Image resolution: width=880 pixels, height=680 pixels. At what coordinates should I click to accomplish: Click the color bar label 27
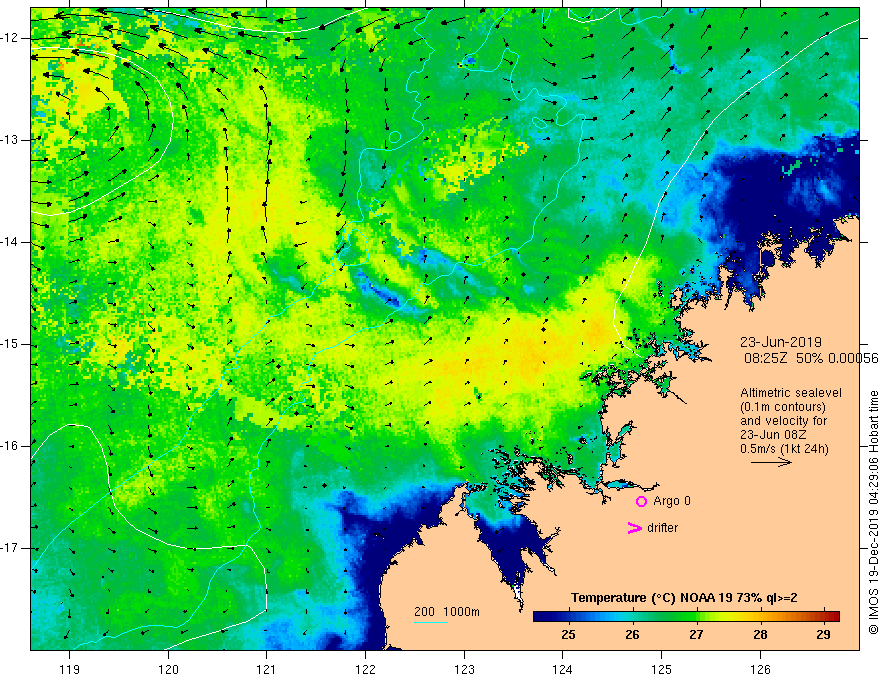click(696, 635)
